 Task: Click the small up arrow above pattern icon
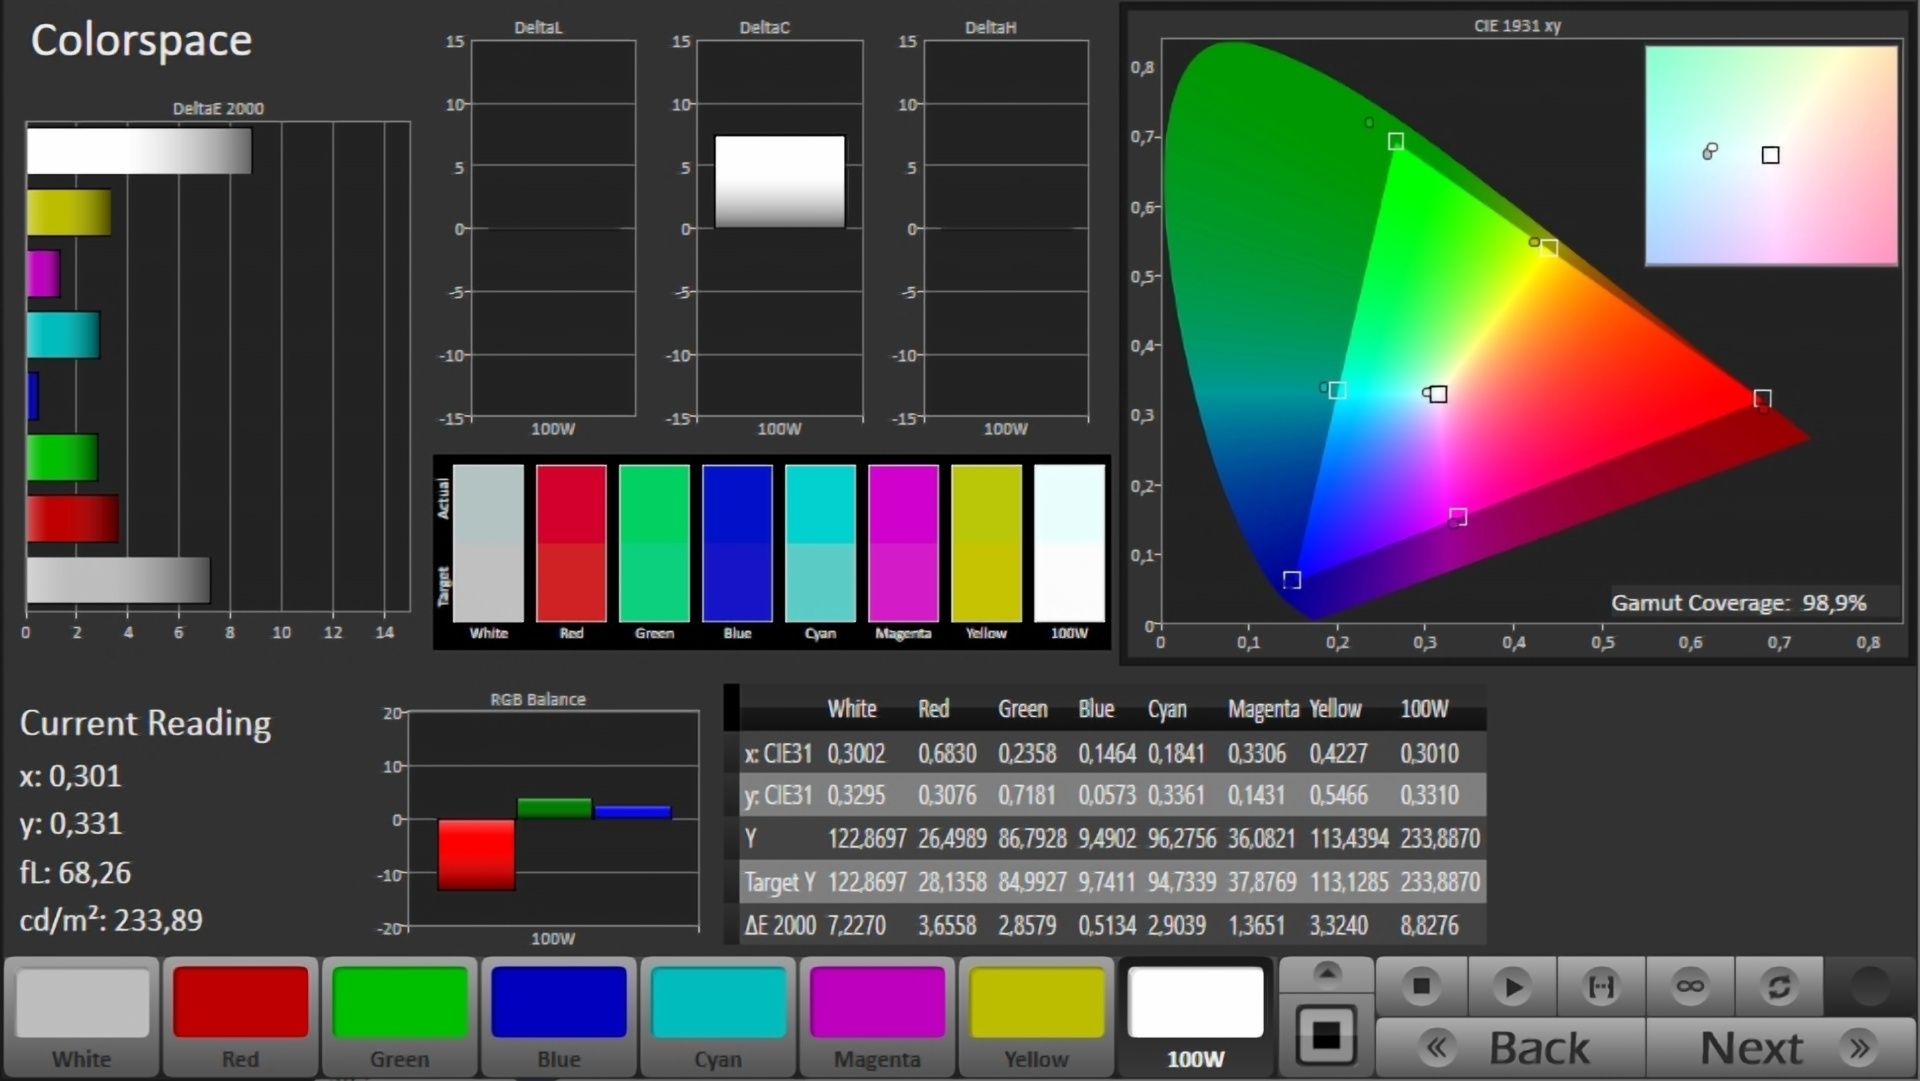coord(1327,972)
